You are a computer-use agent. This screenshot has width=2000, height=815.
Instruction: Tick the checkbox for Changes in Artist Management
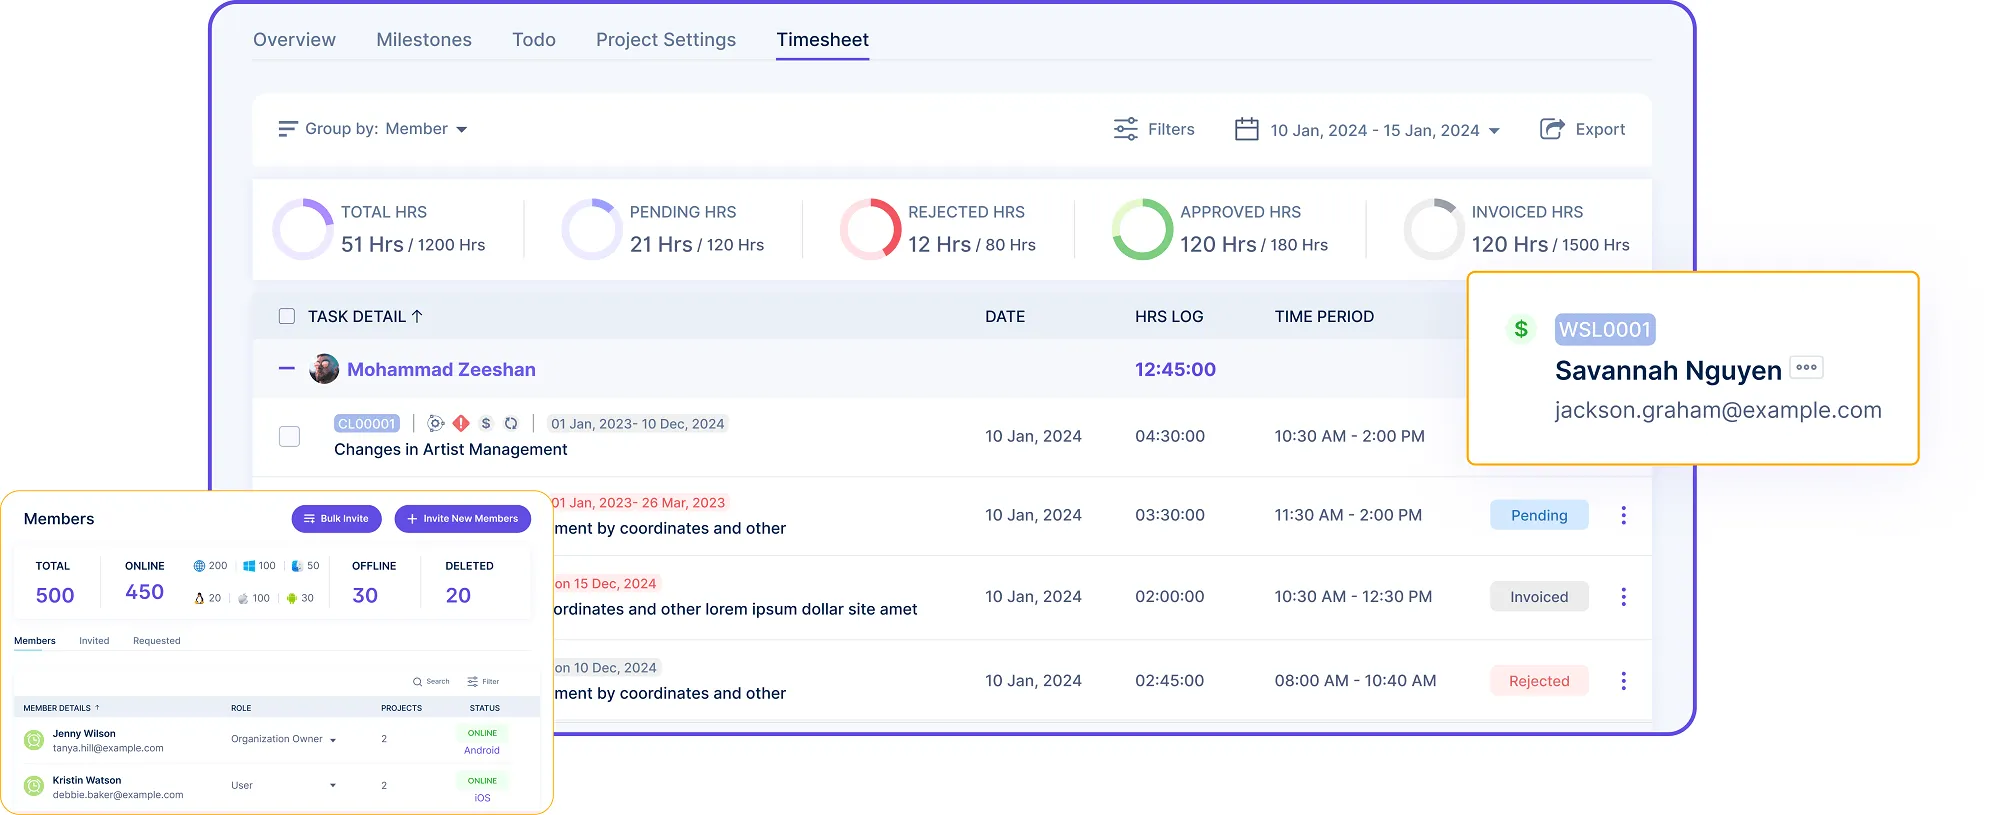point(289,436)
